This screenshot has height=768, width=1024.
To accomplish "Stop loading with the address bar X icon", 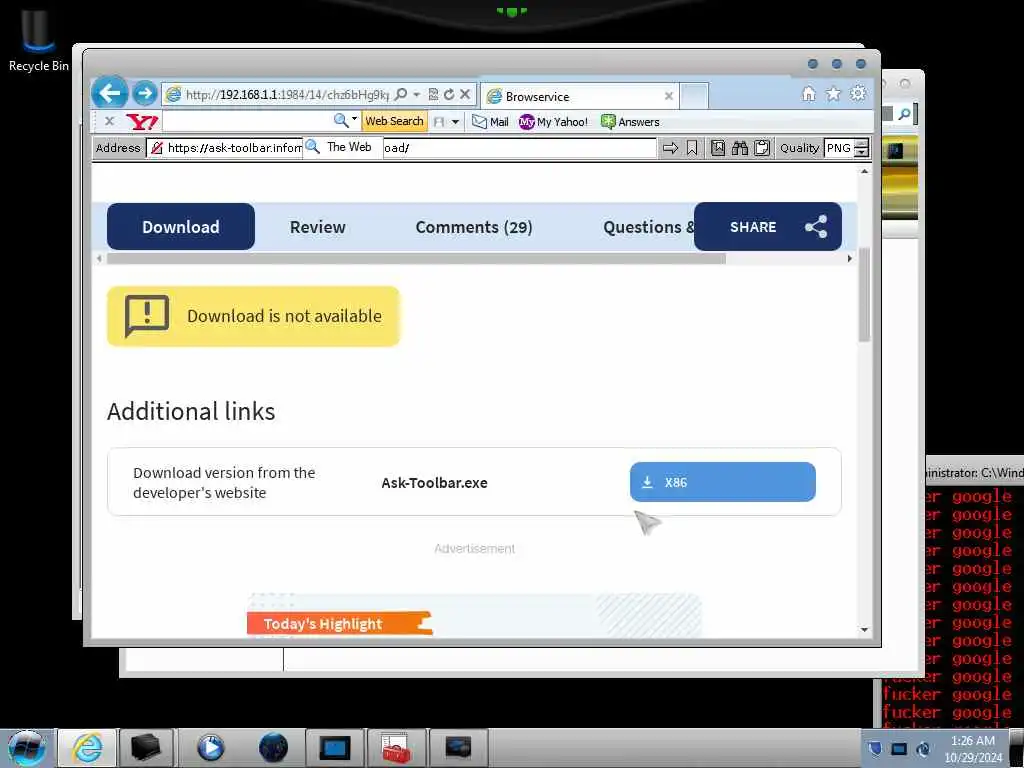I will (x=465, y=95).
